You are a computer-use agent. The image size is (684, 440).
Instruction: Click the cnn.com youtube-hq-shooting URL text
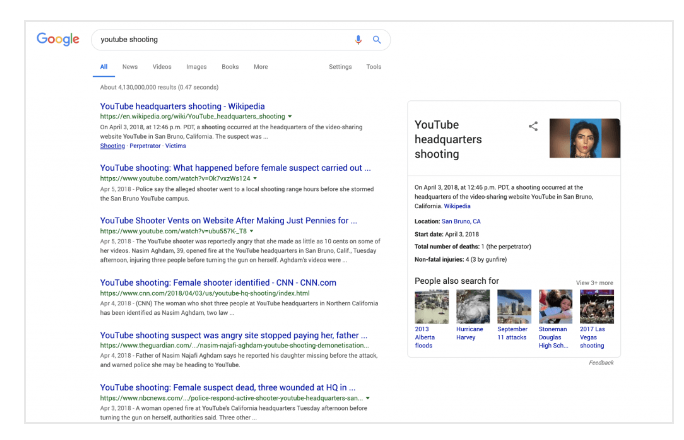pos(205,293)
